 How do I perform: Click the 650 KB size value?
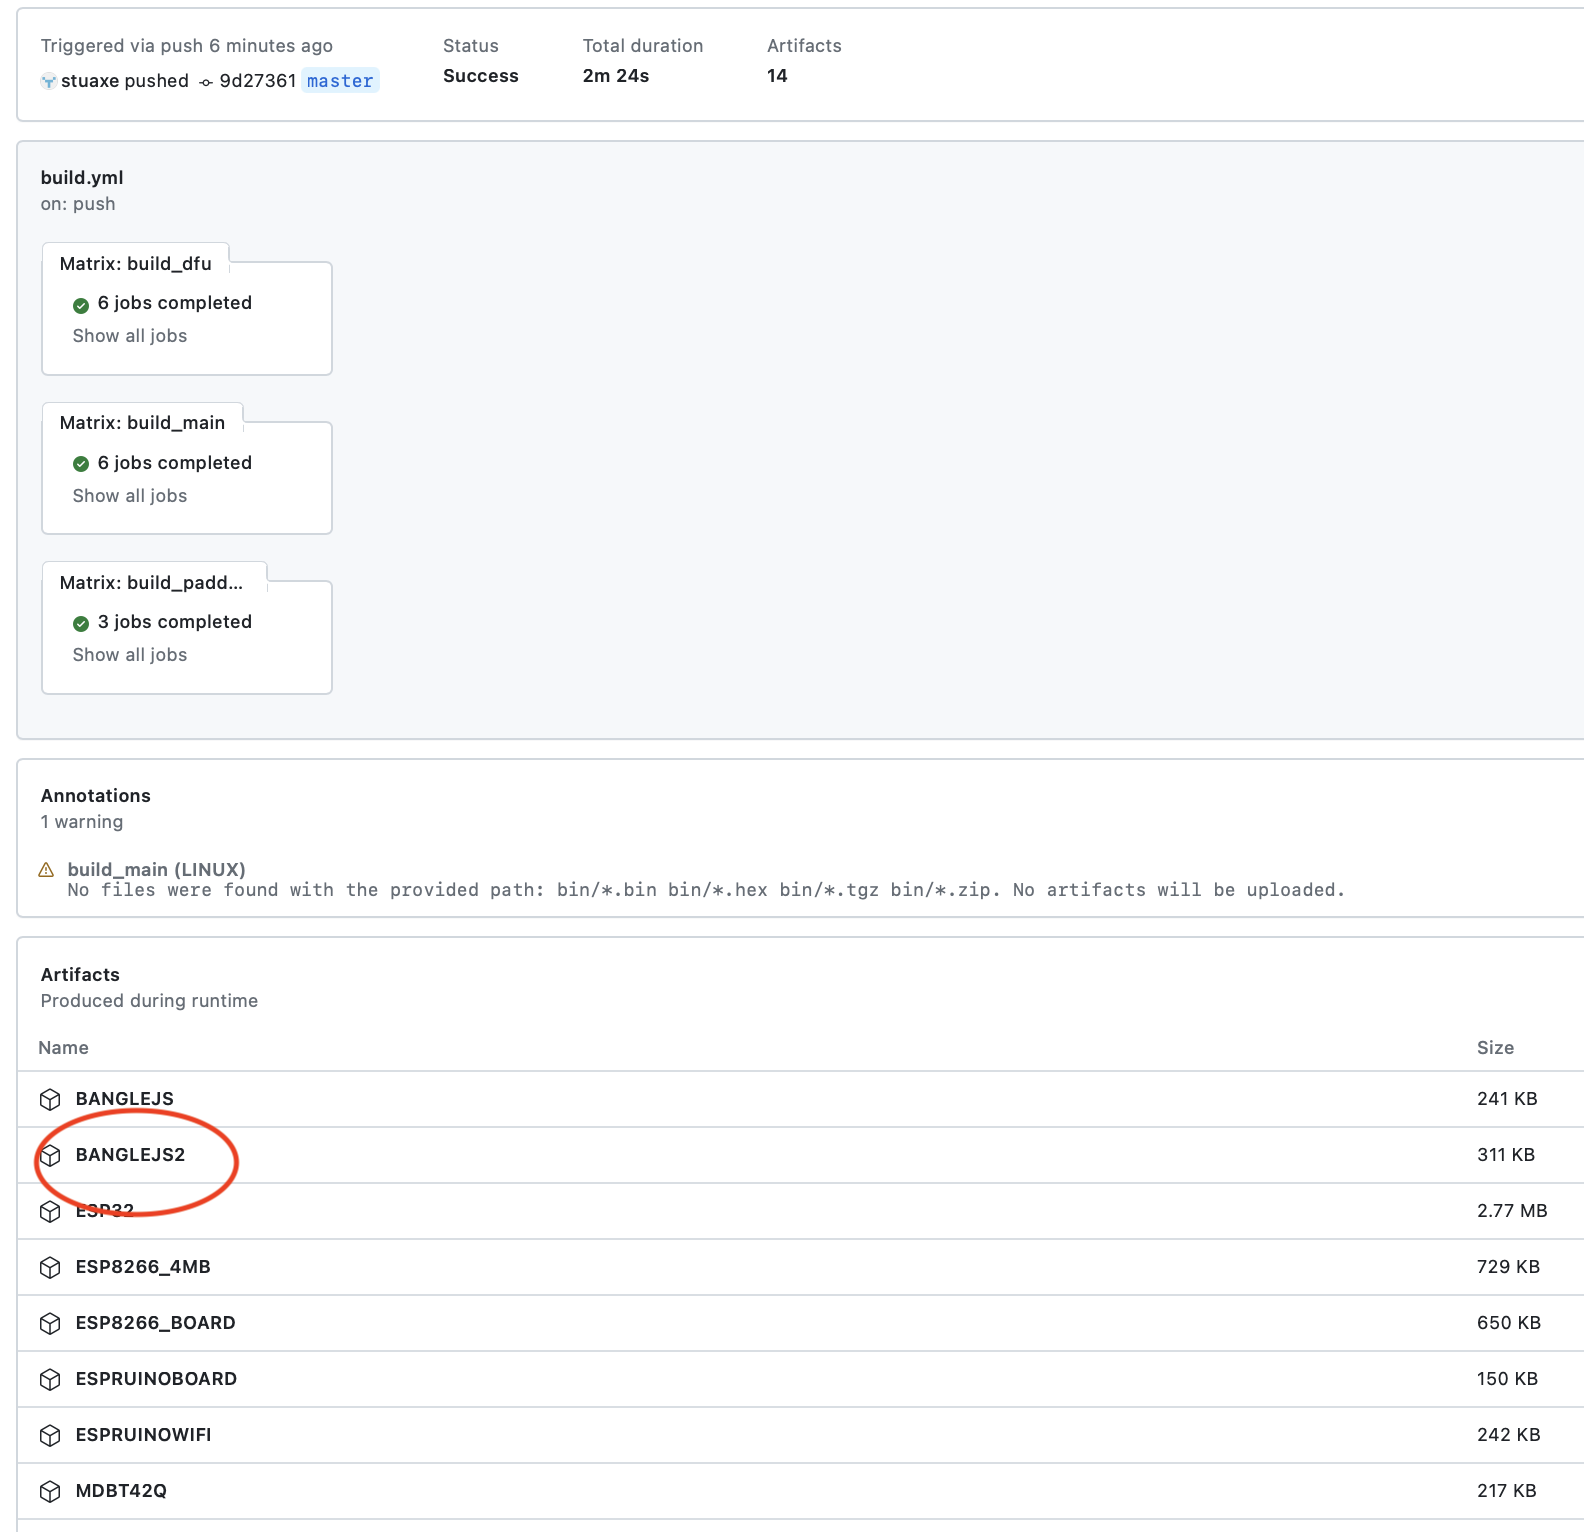point(1509,1323)
